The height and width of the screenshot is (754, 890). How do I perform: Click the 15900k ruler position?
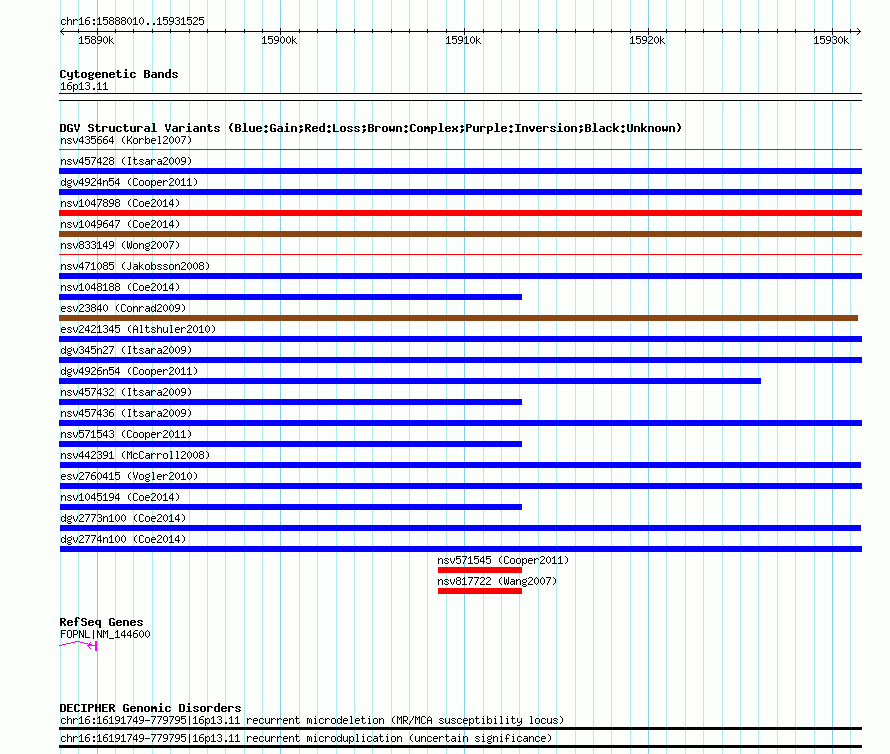tap(279, 40)
